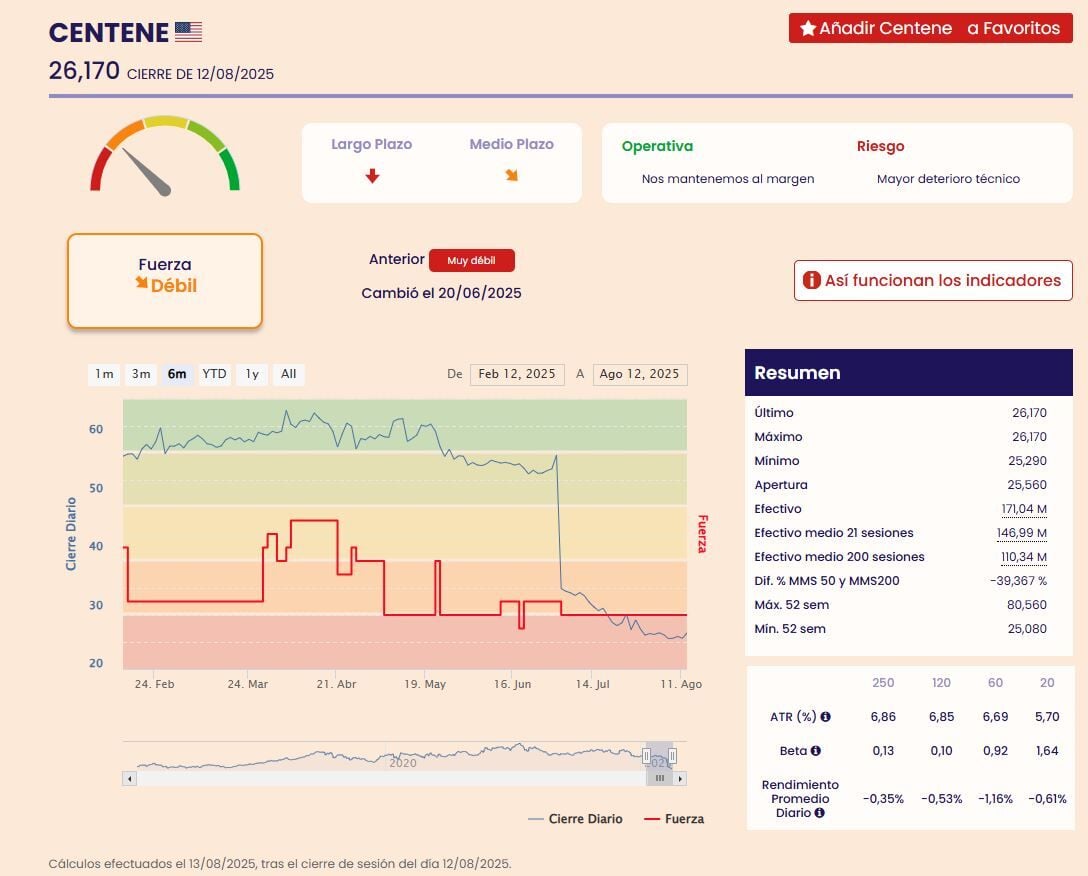The image size is (1088, 876).
Task: Click the Resumen header
Action: (909, 373)
